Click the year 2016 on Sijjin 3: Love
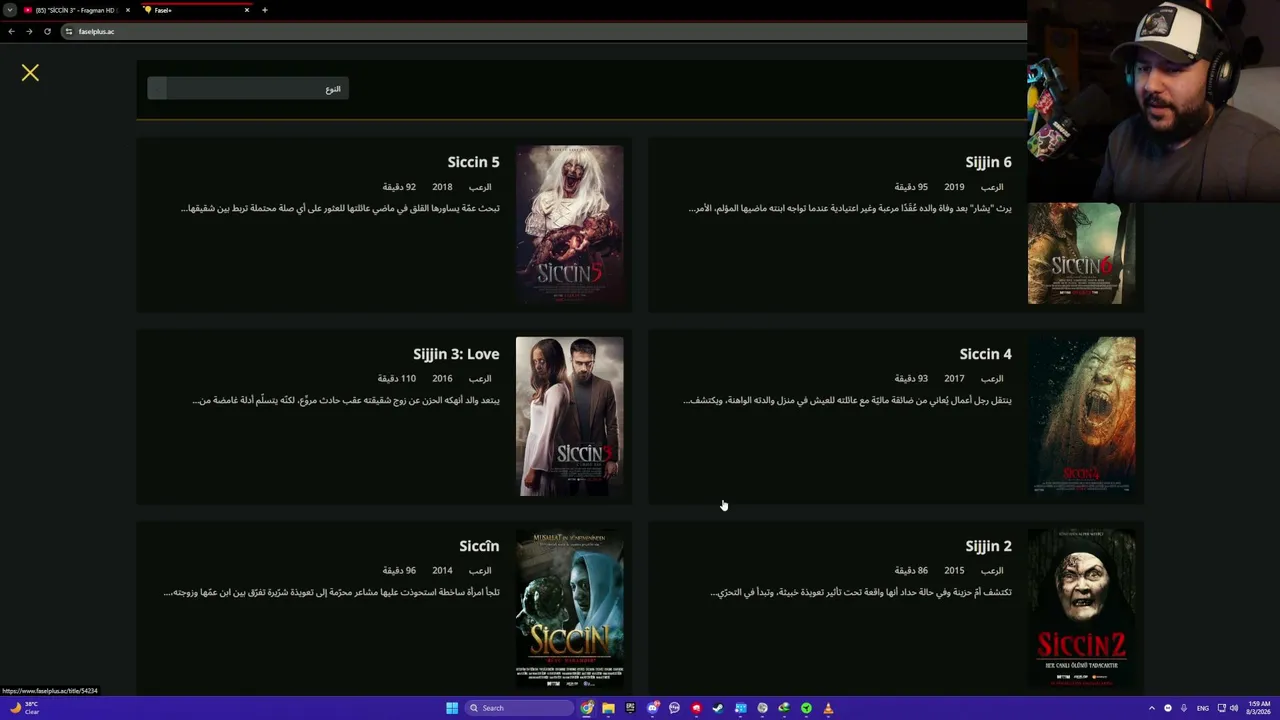 [442, 379]
